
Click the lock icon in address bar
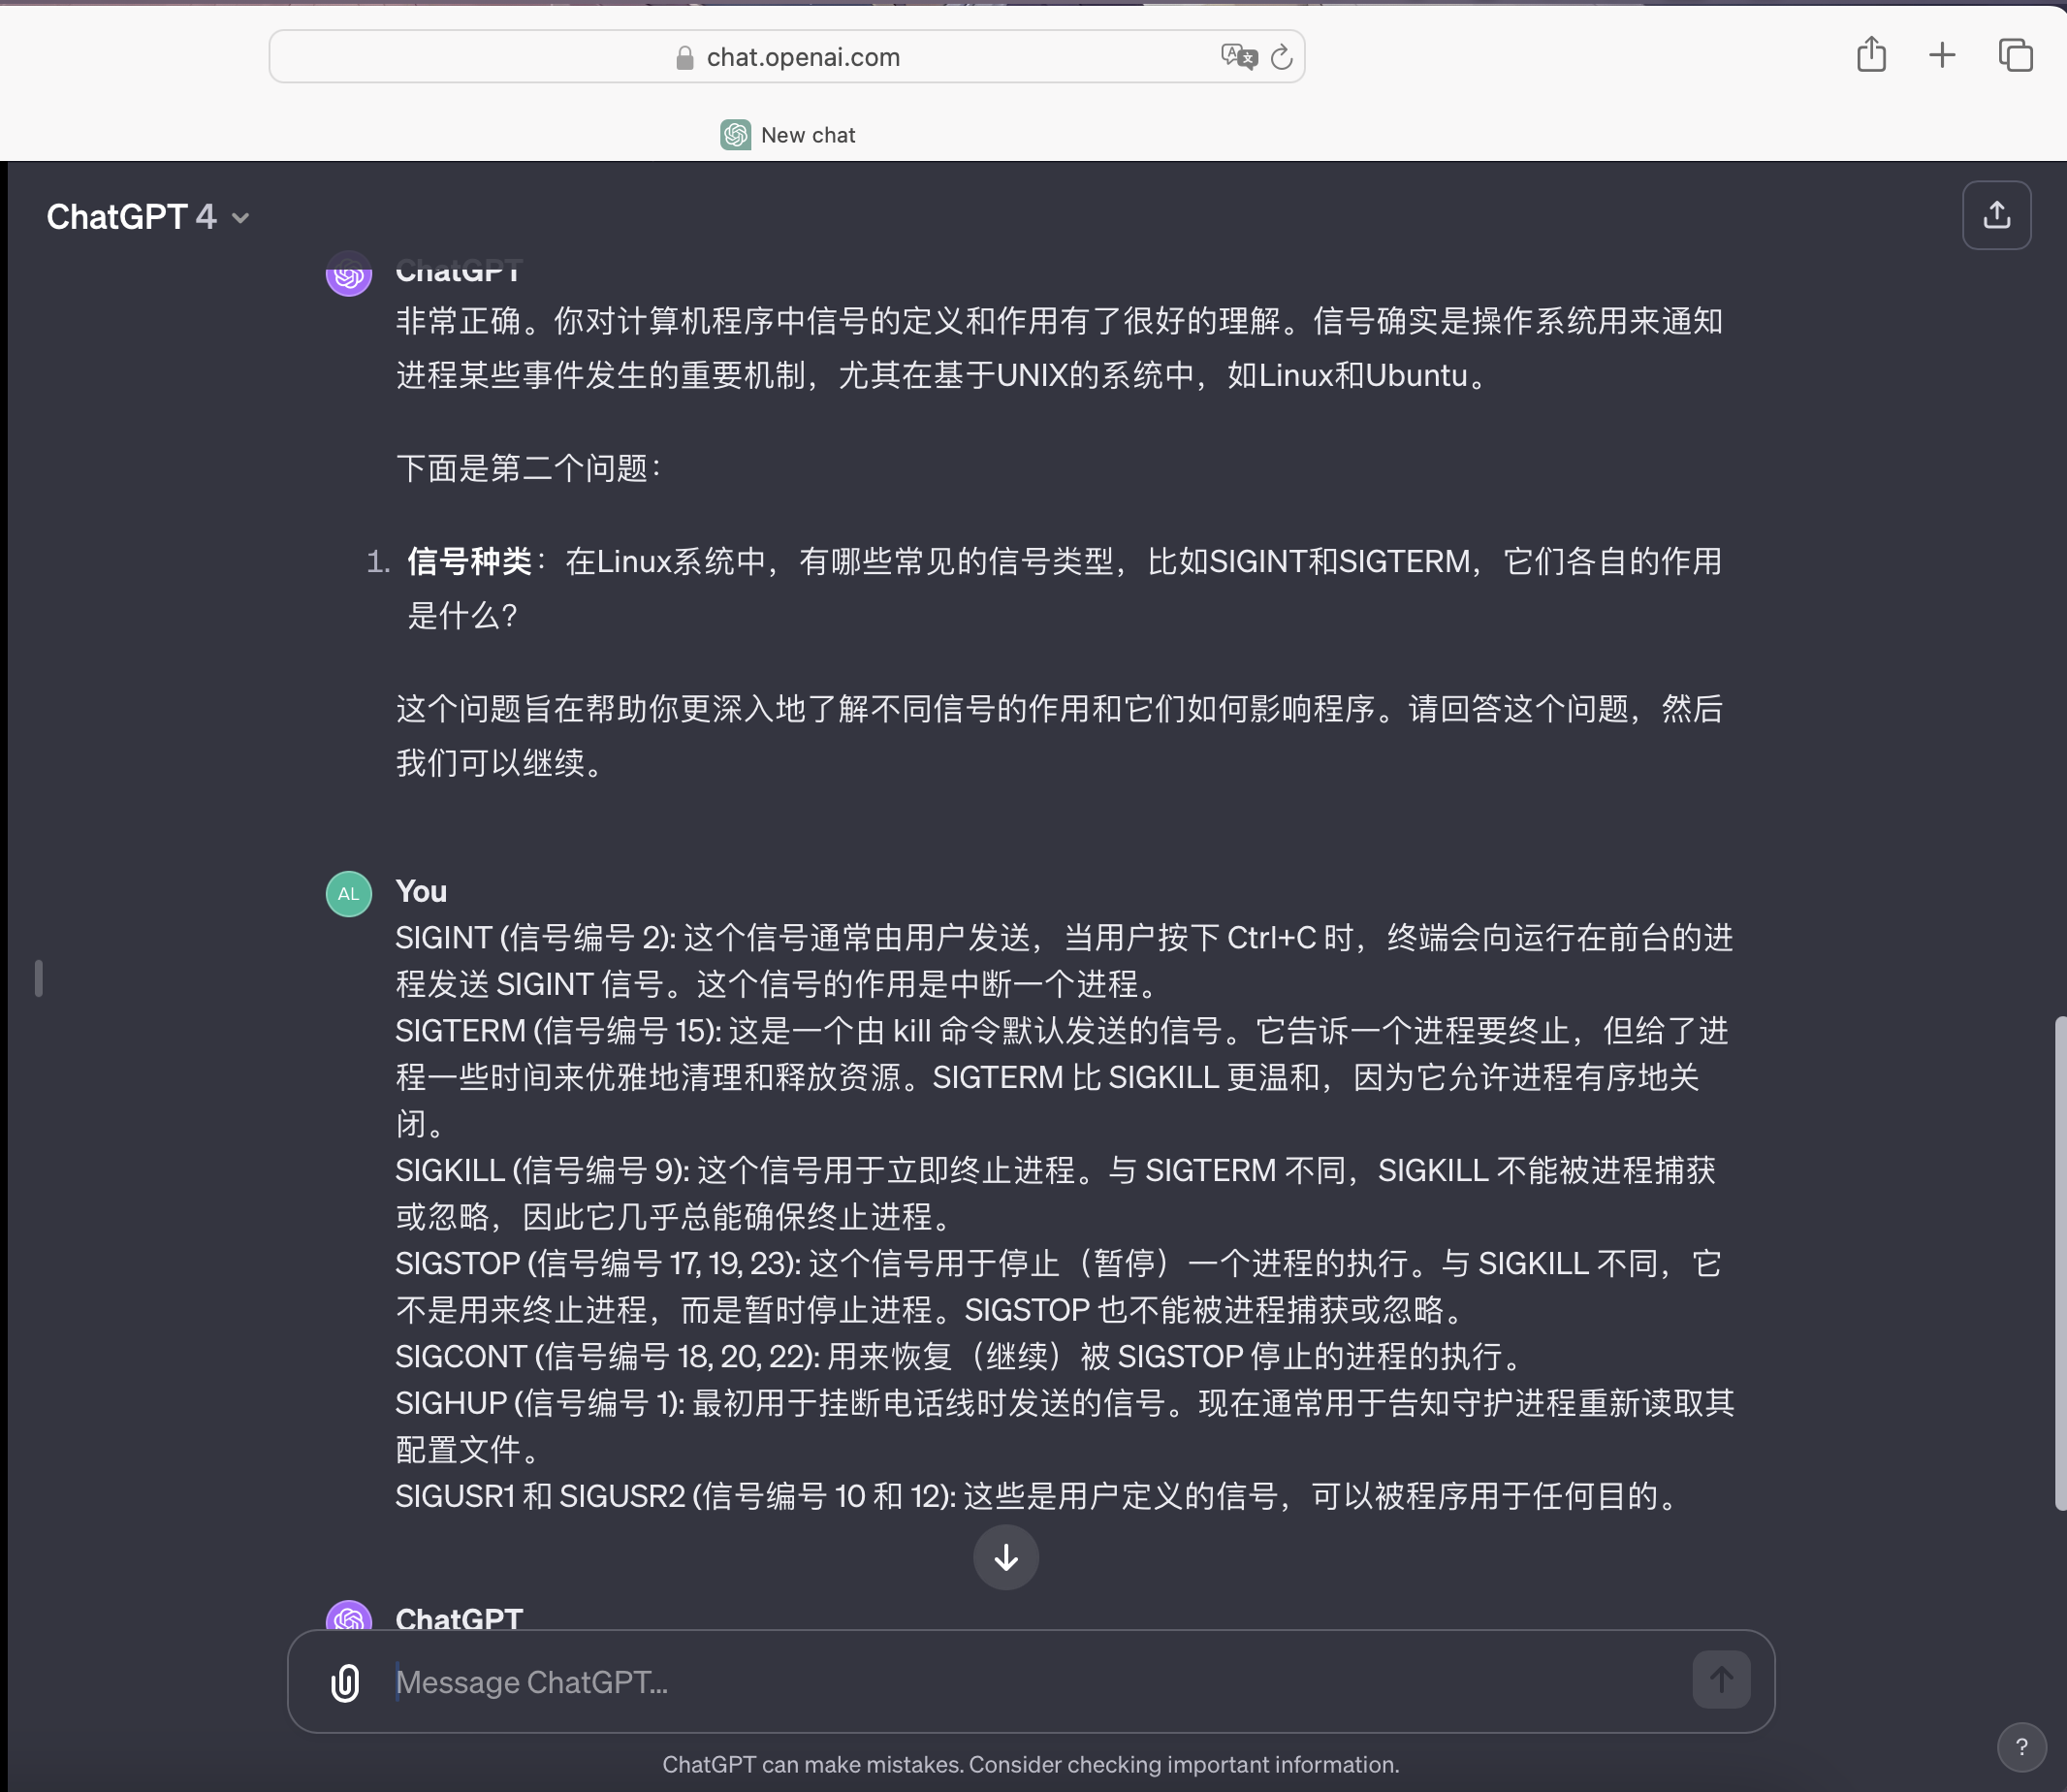click(685, 58)
